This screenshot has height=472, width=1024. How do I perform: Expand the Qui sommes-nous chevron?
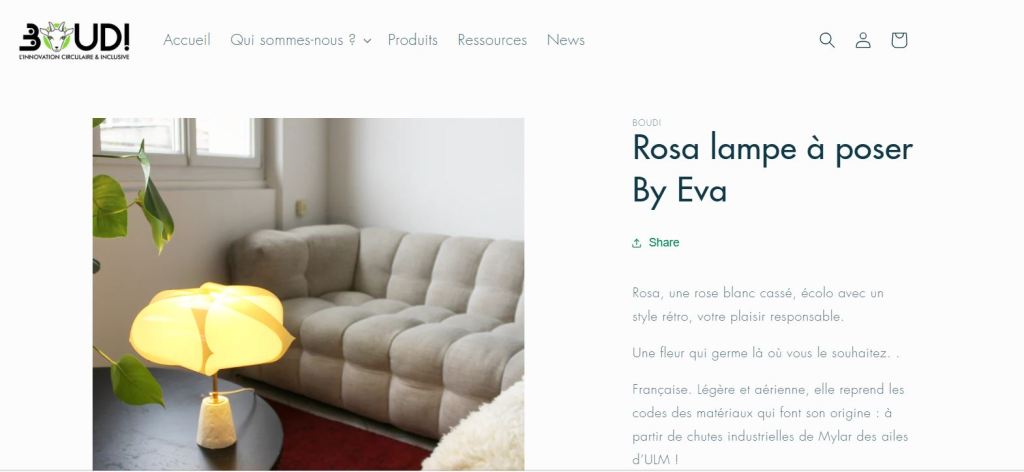(x=367, y=40)
